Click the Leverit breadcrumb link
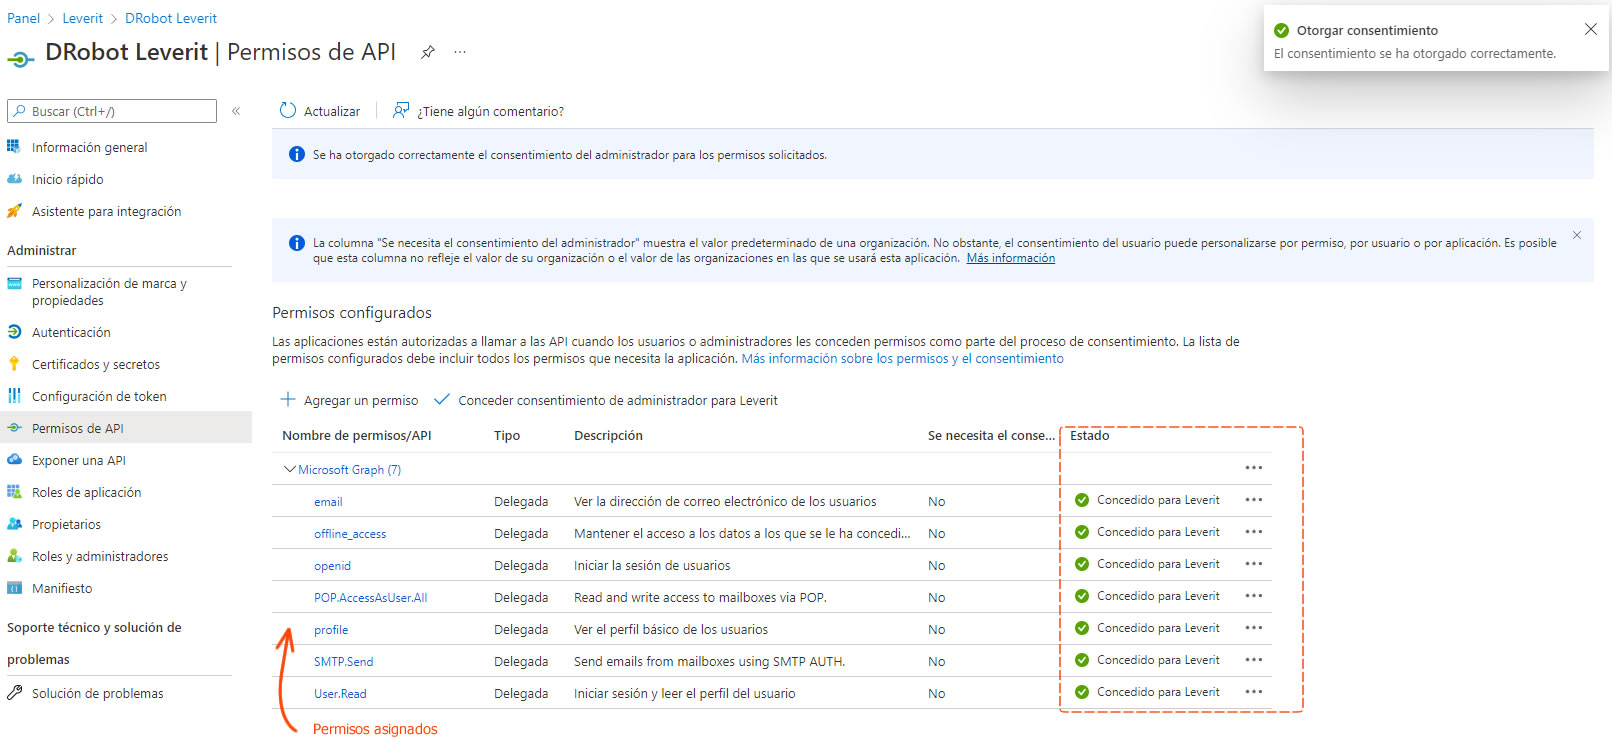Viewport: 1612px width, 742px height. tap(82, 18)
